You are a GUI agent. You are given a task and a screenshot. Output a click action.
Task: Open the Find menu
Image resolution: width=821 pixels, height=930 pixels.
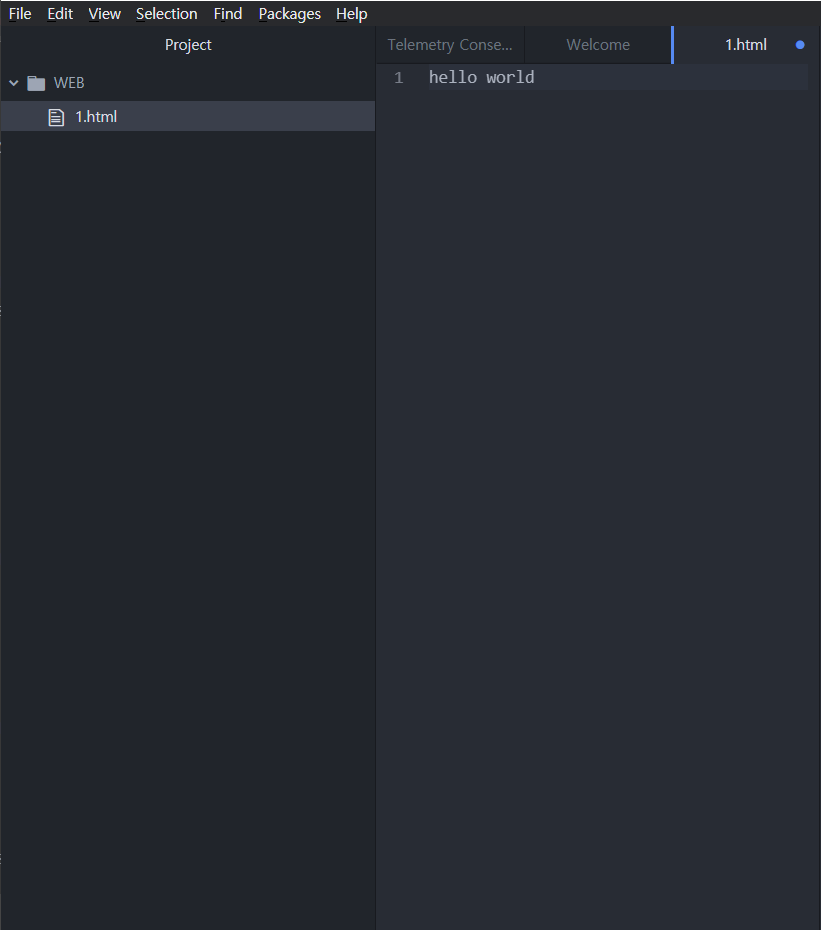(227, 13)
